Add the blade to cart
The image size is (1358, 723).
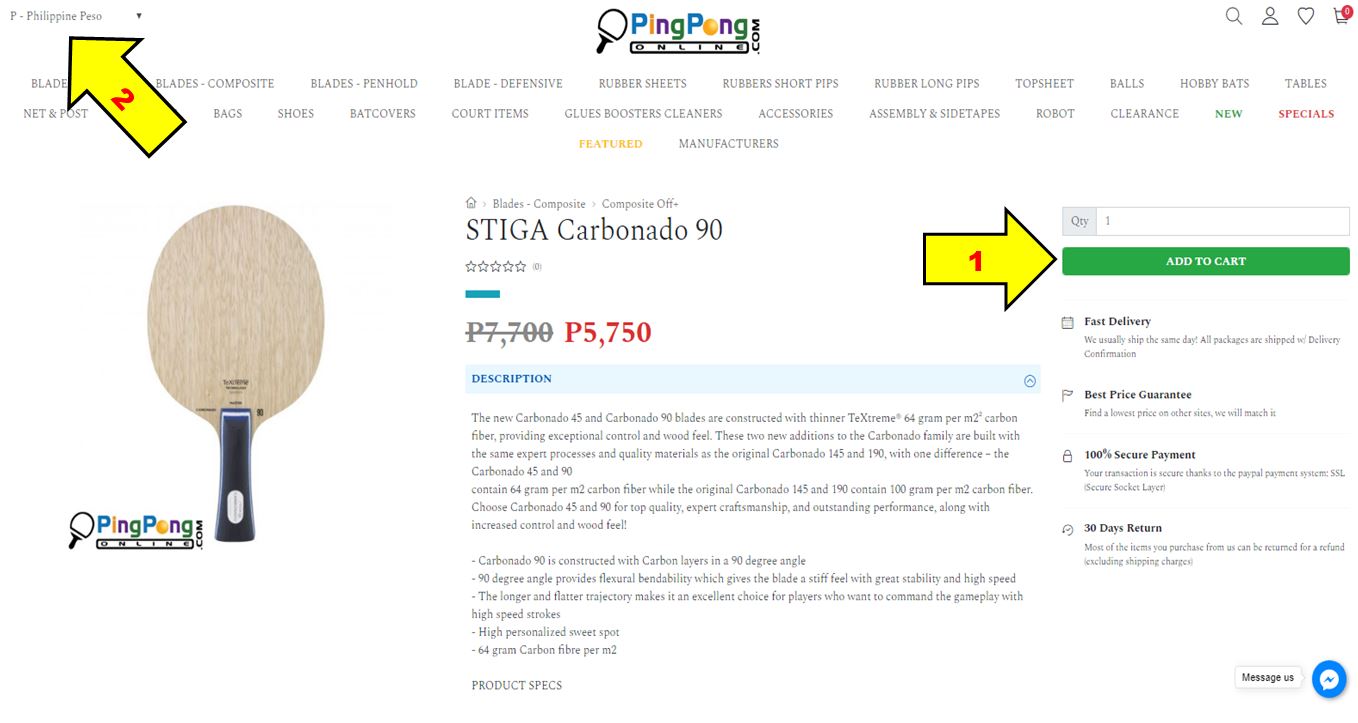(1205, 261)
